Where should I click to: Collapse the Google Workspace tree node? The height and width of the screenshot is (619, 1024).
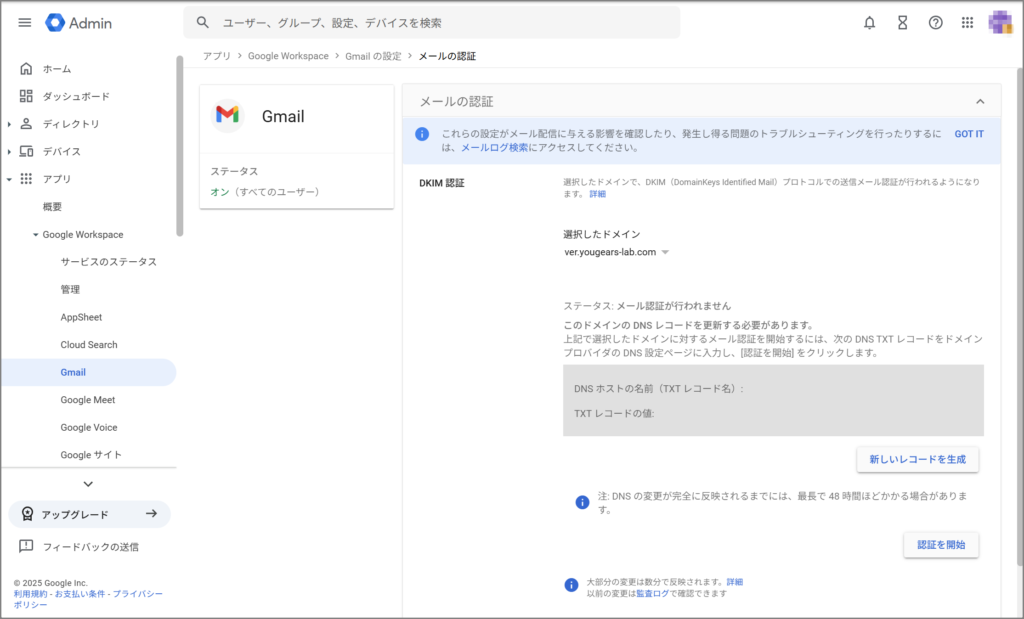[x=35, y=235]
